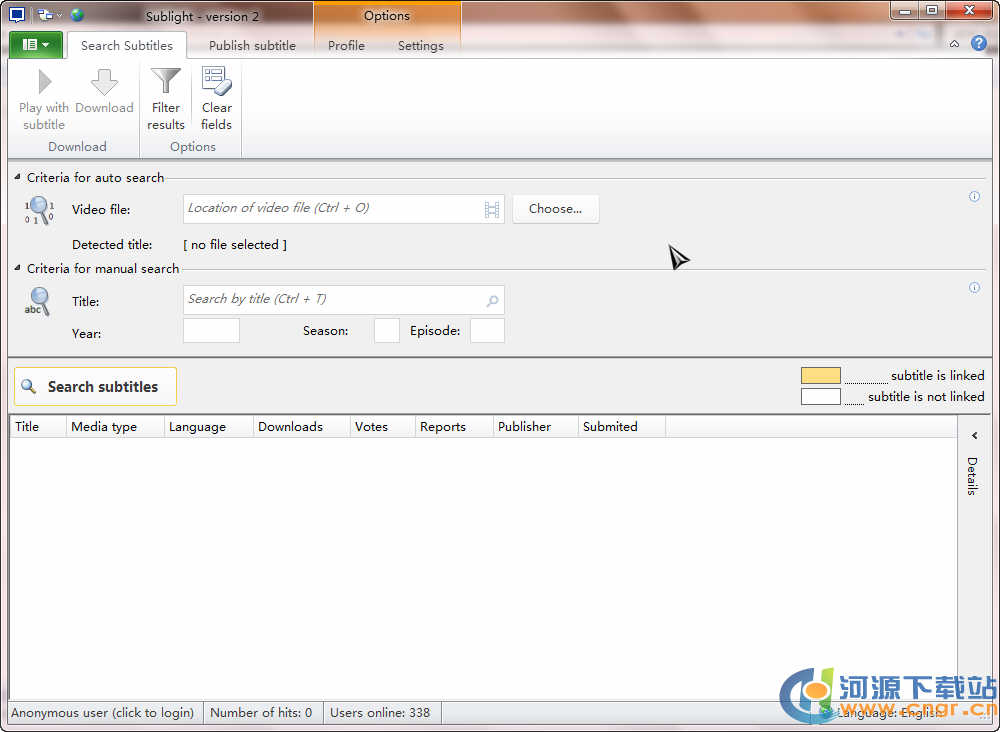1000x732 pixels.
Task: Click Number of hits: 0 status
Action: pyautogui.click(x=261, y=713)
